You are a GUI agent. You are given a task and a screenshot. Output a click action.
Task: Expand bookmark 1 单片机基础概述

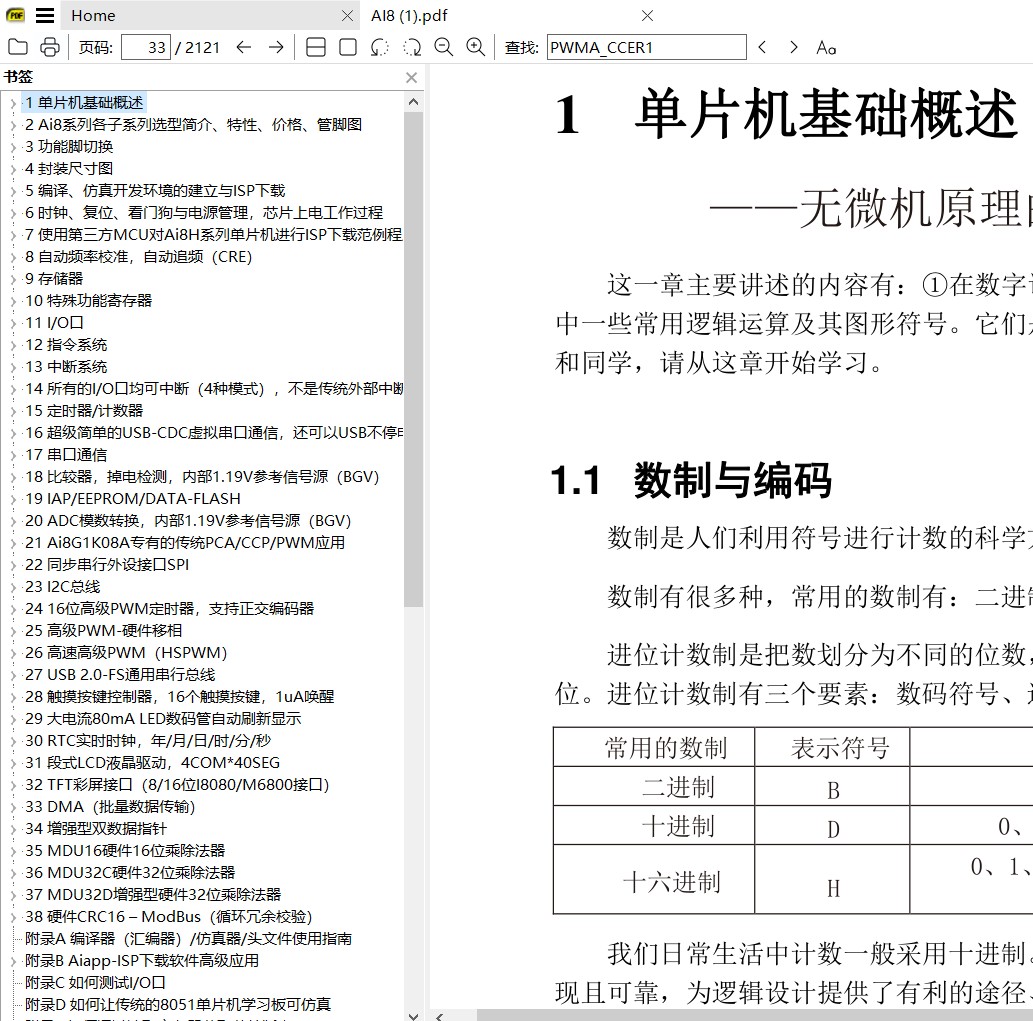pyautogui.click(x=13, y=103)
